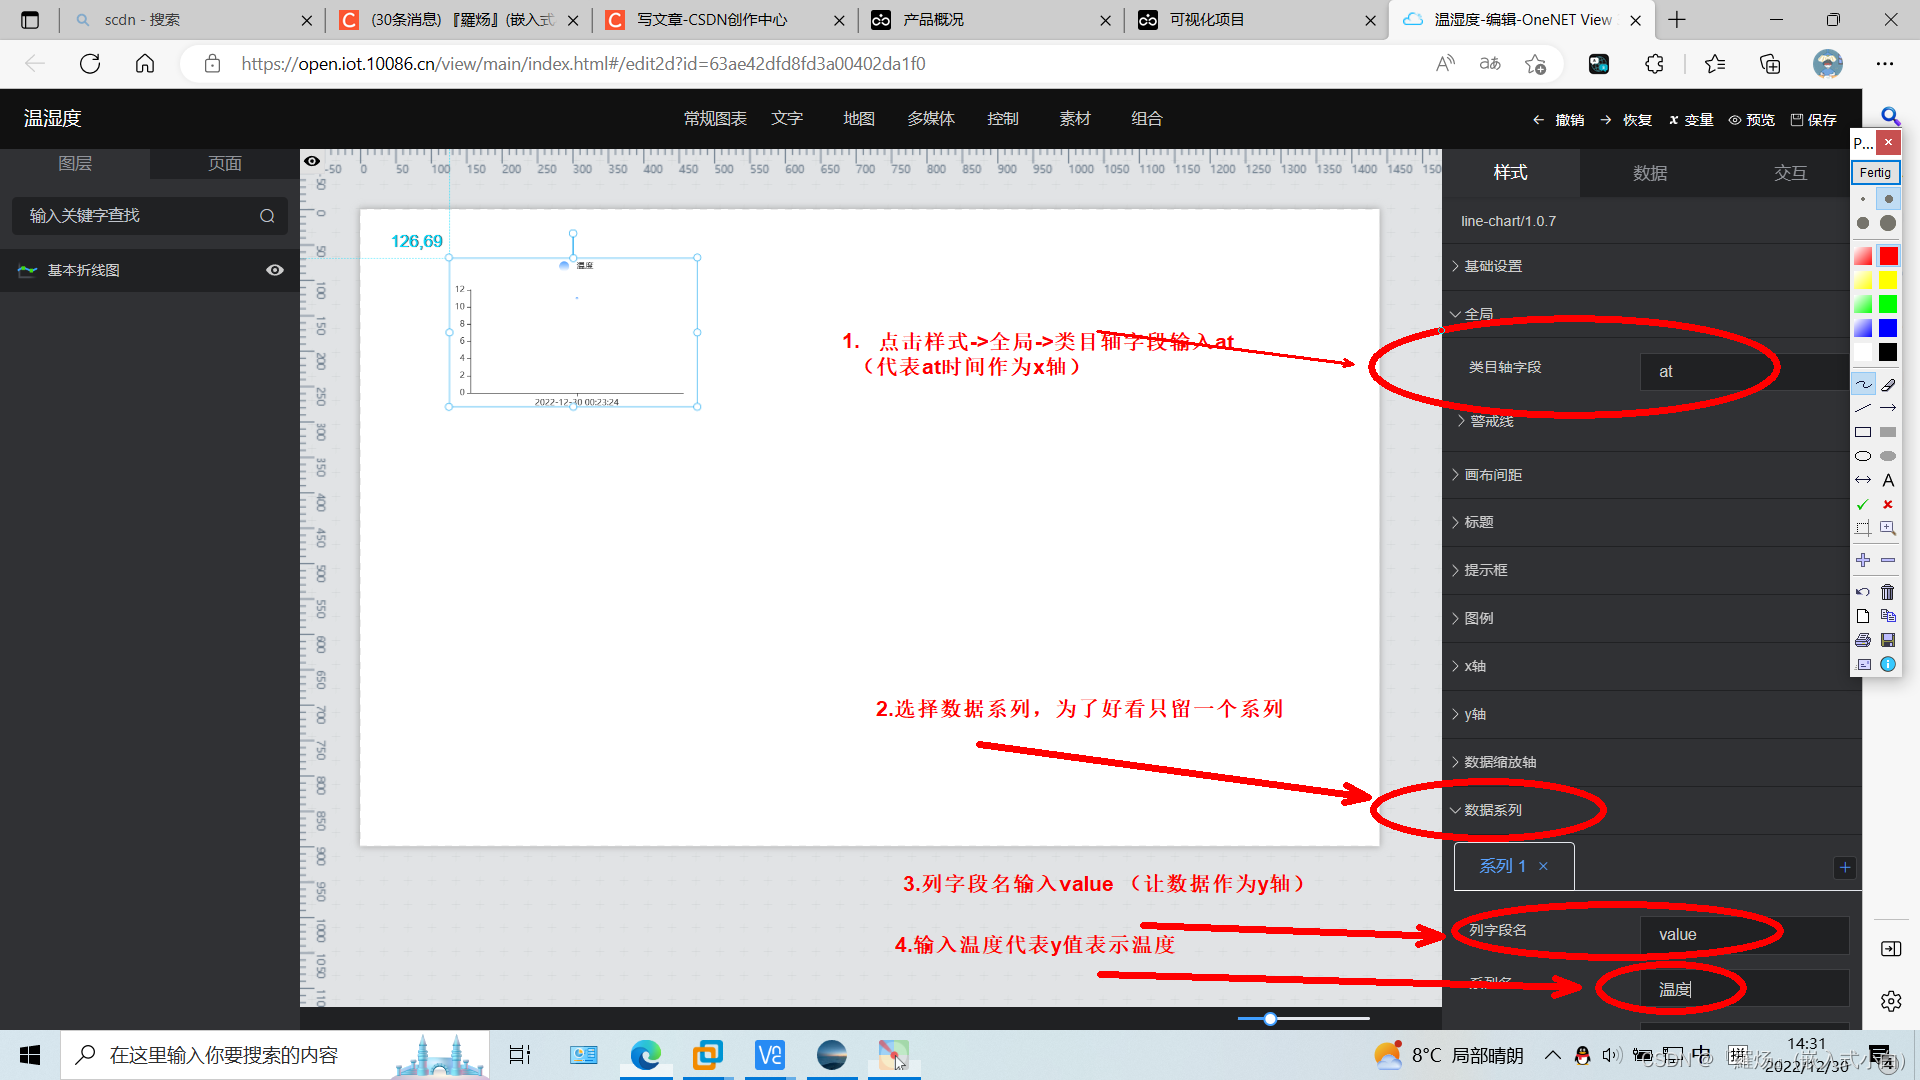Toggle the eye icon at ruler corner
The image size is (1920, 1080).
tap(312, 161)
